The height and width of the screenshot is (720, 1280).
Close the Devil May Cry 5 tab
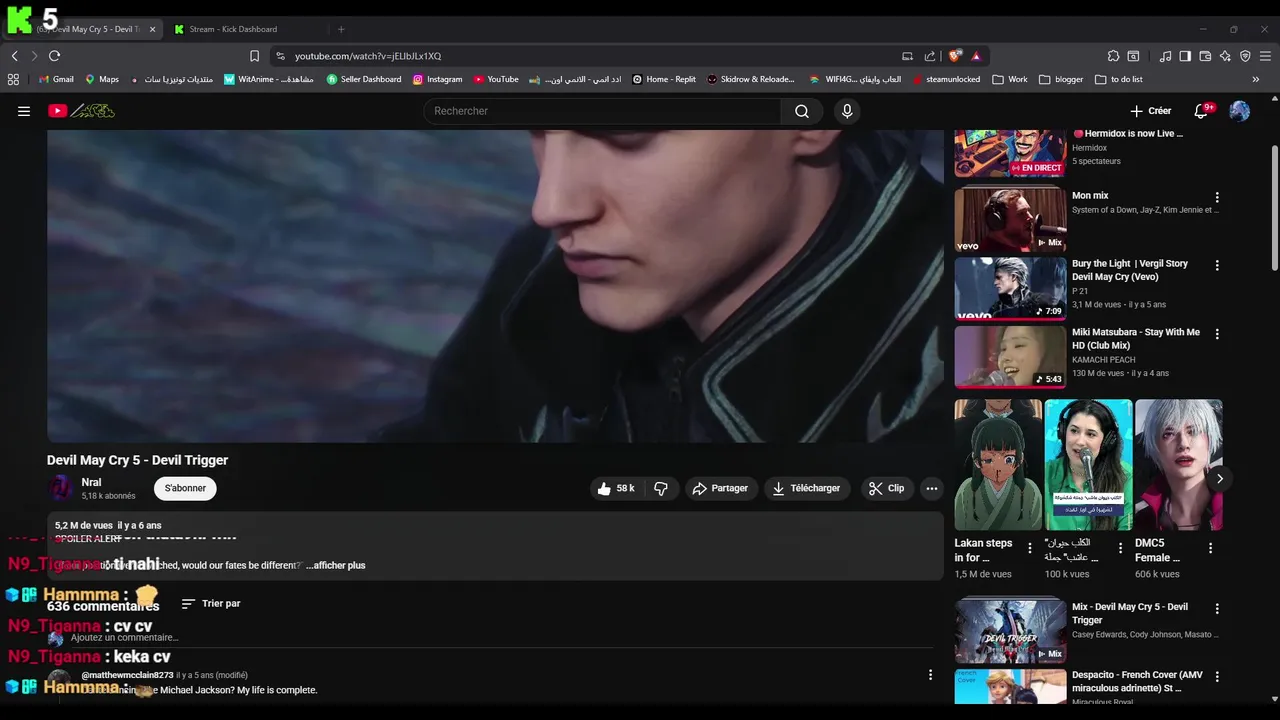tap(152, 29)
